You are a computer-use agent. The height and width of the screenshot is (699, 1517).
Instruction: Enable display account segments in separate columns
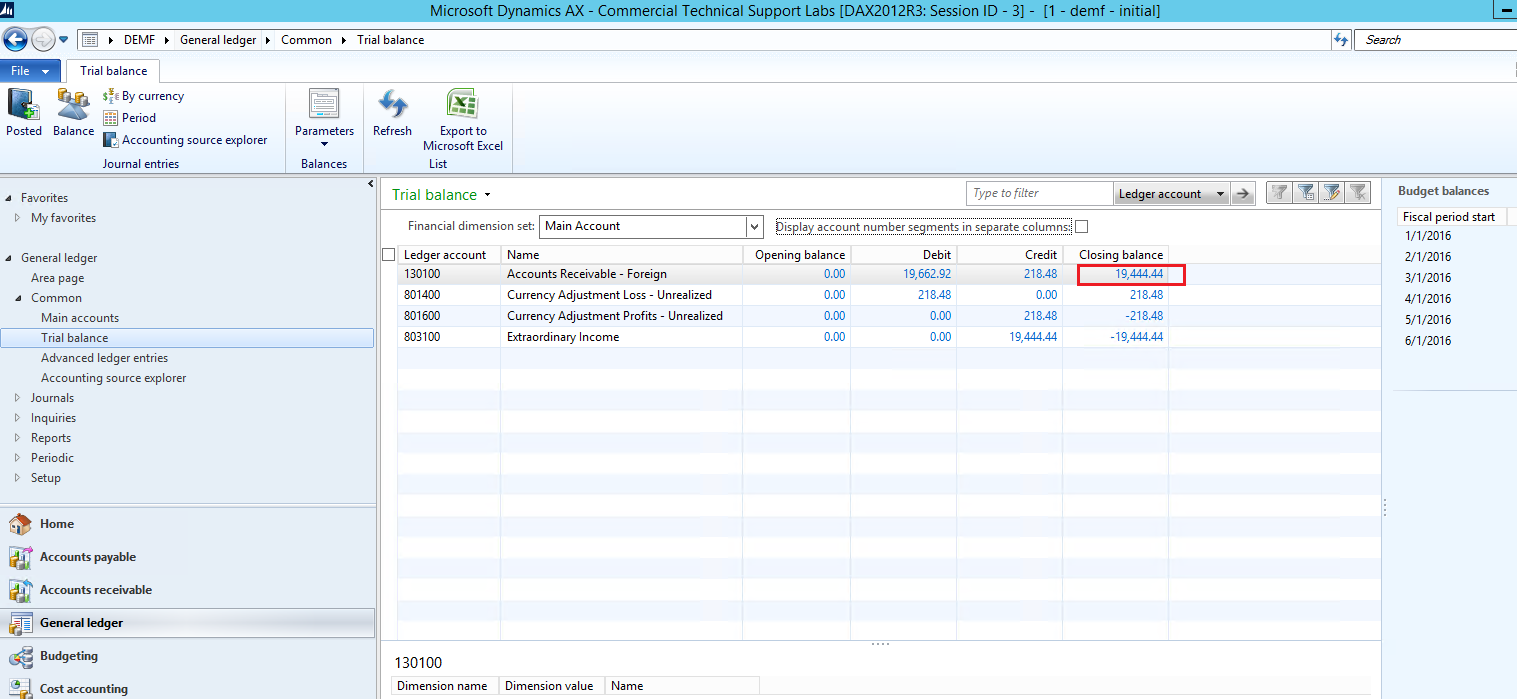(1081, 227)
